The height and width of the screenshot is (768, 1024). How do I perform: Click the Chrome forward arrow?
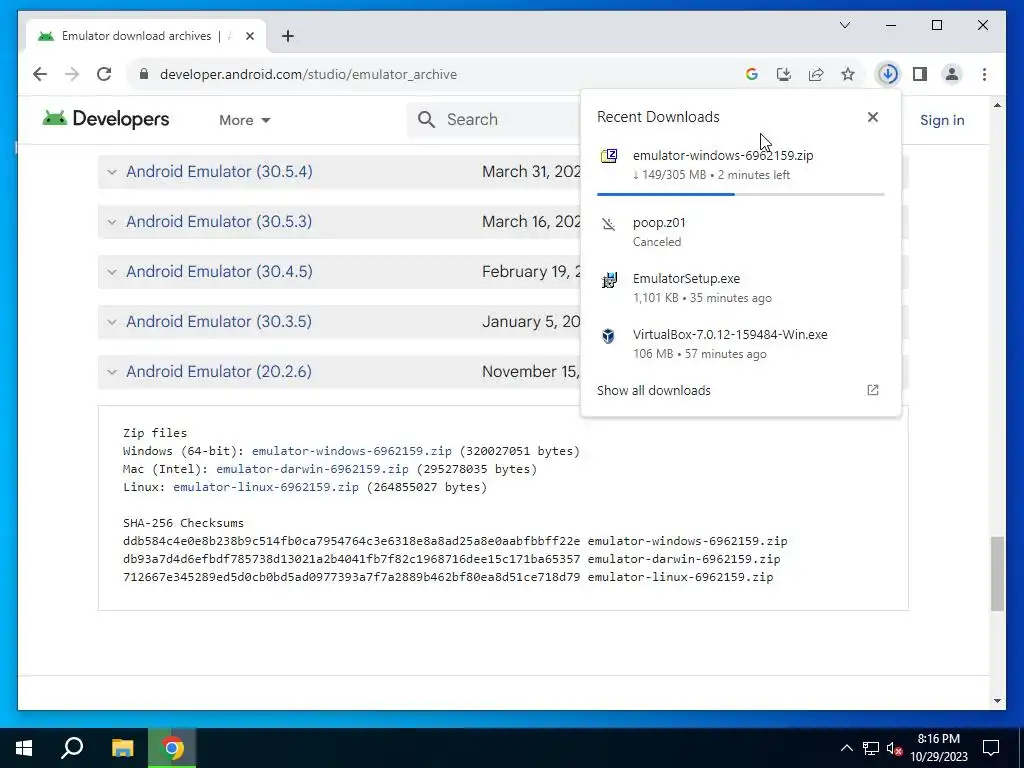click(72, 74)
